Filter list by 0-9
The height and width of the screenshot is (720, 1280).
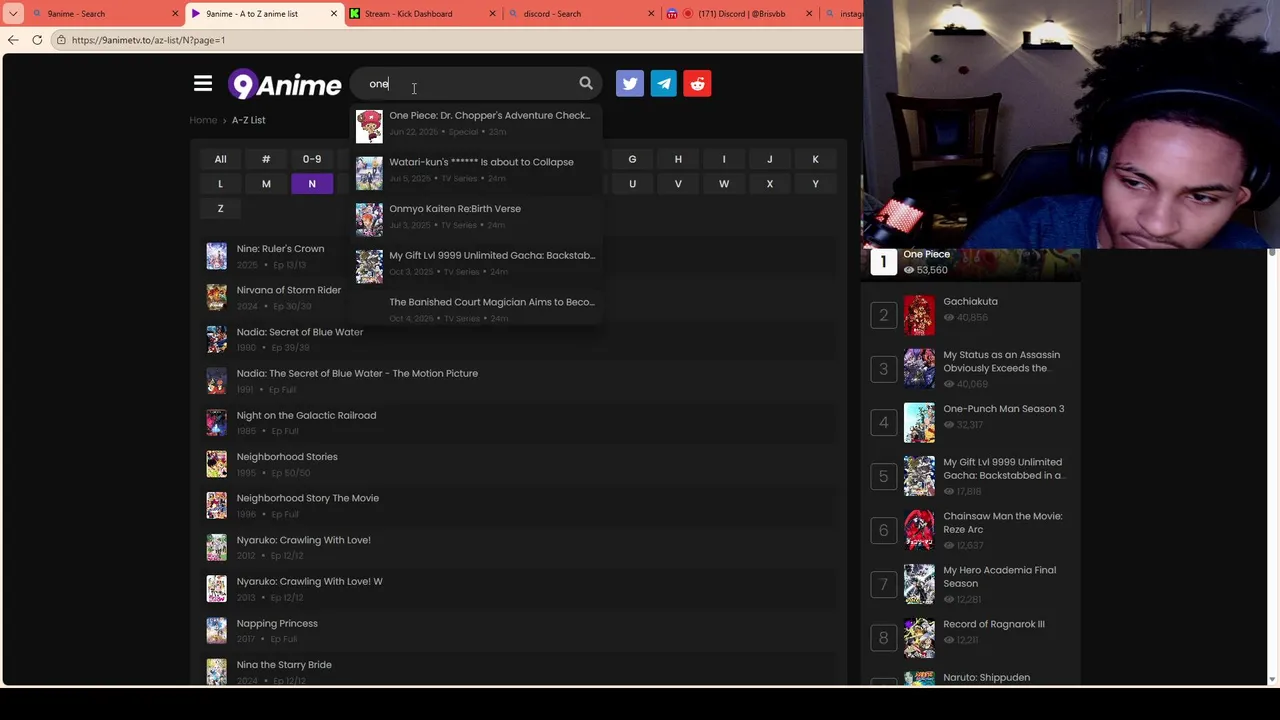[312, 159]
